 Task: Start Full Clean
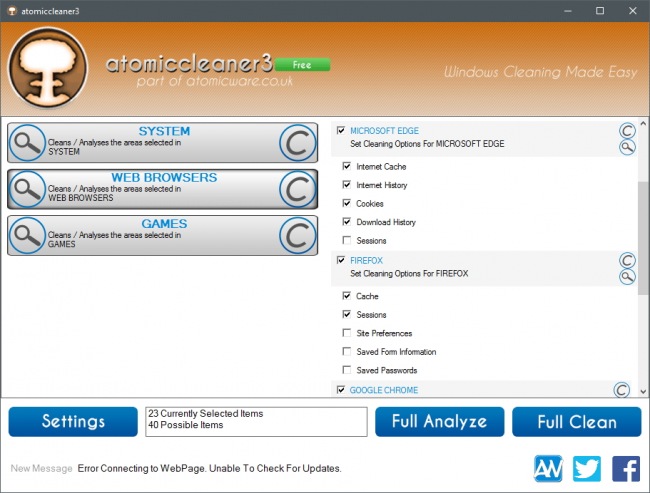[577, 422]
